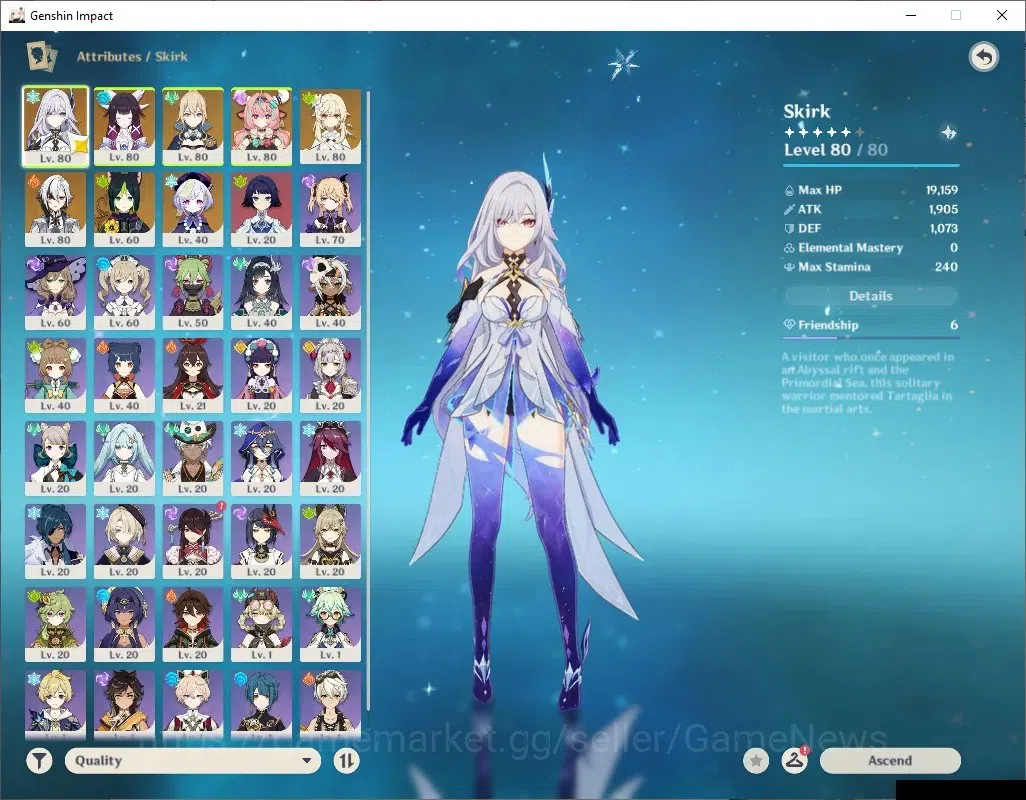The height and width of the screenshot is (800, 1026).
Task: Click the return arrow icon at top right
Action: pyautogui.click(x=983, y=58)
